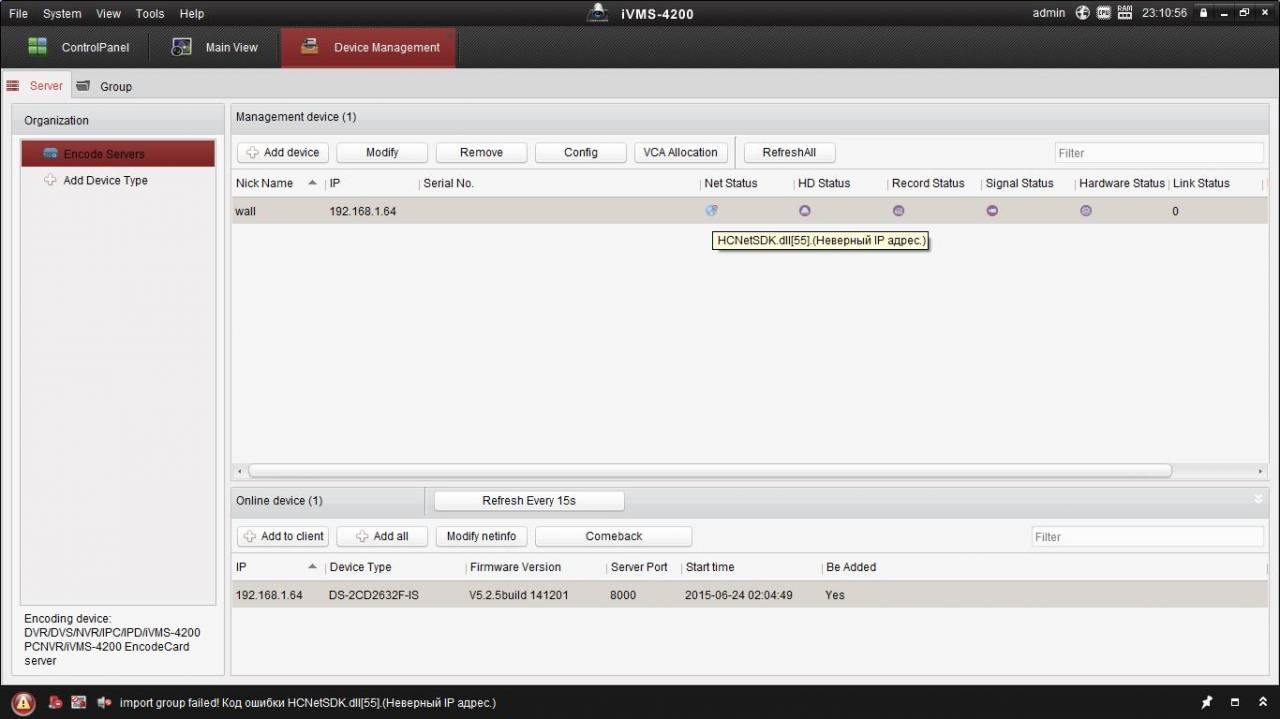Select the Server sub-tab
This screenshot has width=1280, height=719.
coord(36,86)
